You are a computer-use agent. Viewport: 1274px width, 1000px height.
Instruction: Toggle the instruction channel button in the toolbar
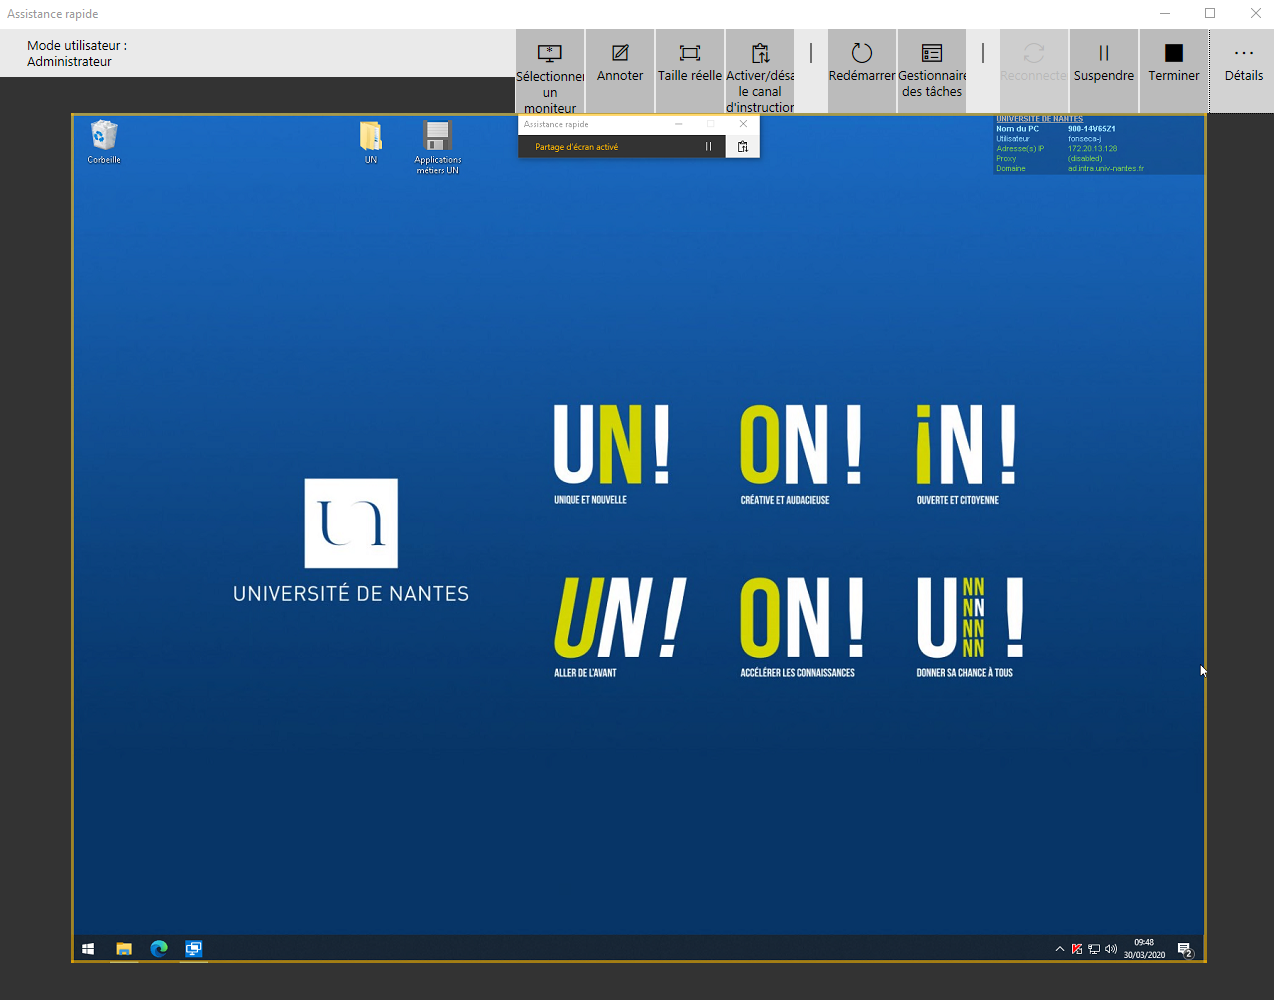click(760, 71)
